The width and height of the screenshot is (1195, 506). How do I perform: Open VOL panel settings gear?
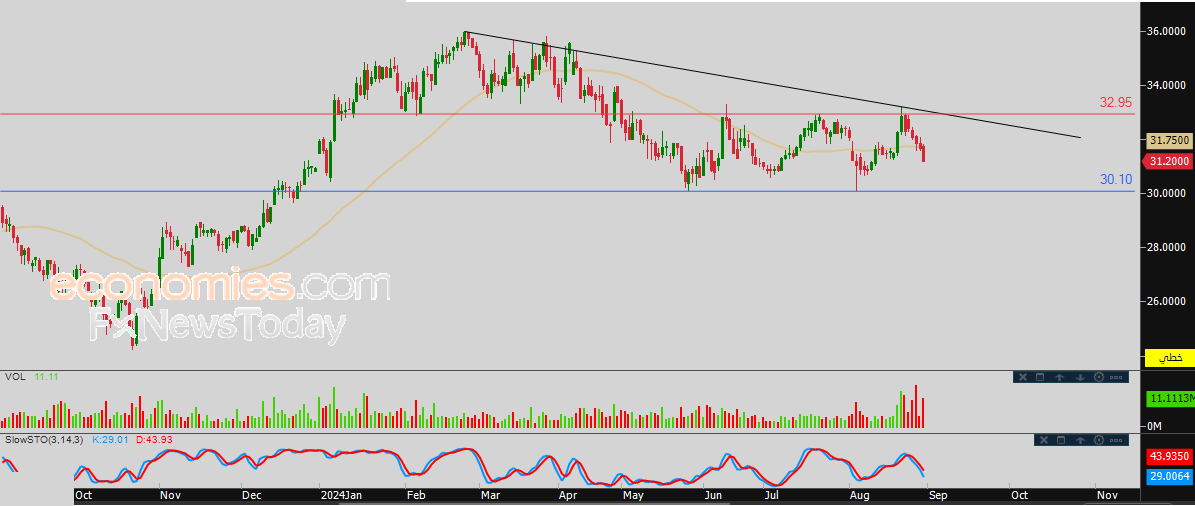[x=1099, y=377]
